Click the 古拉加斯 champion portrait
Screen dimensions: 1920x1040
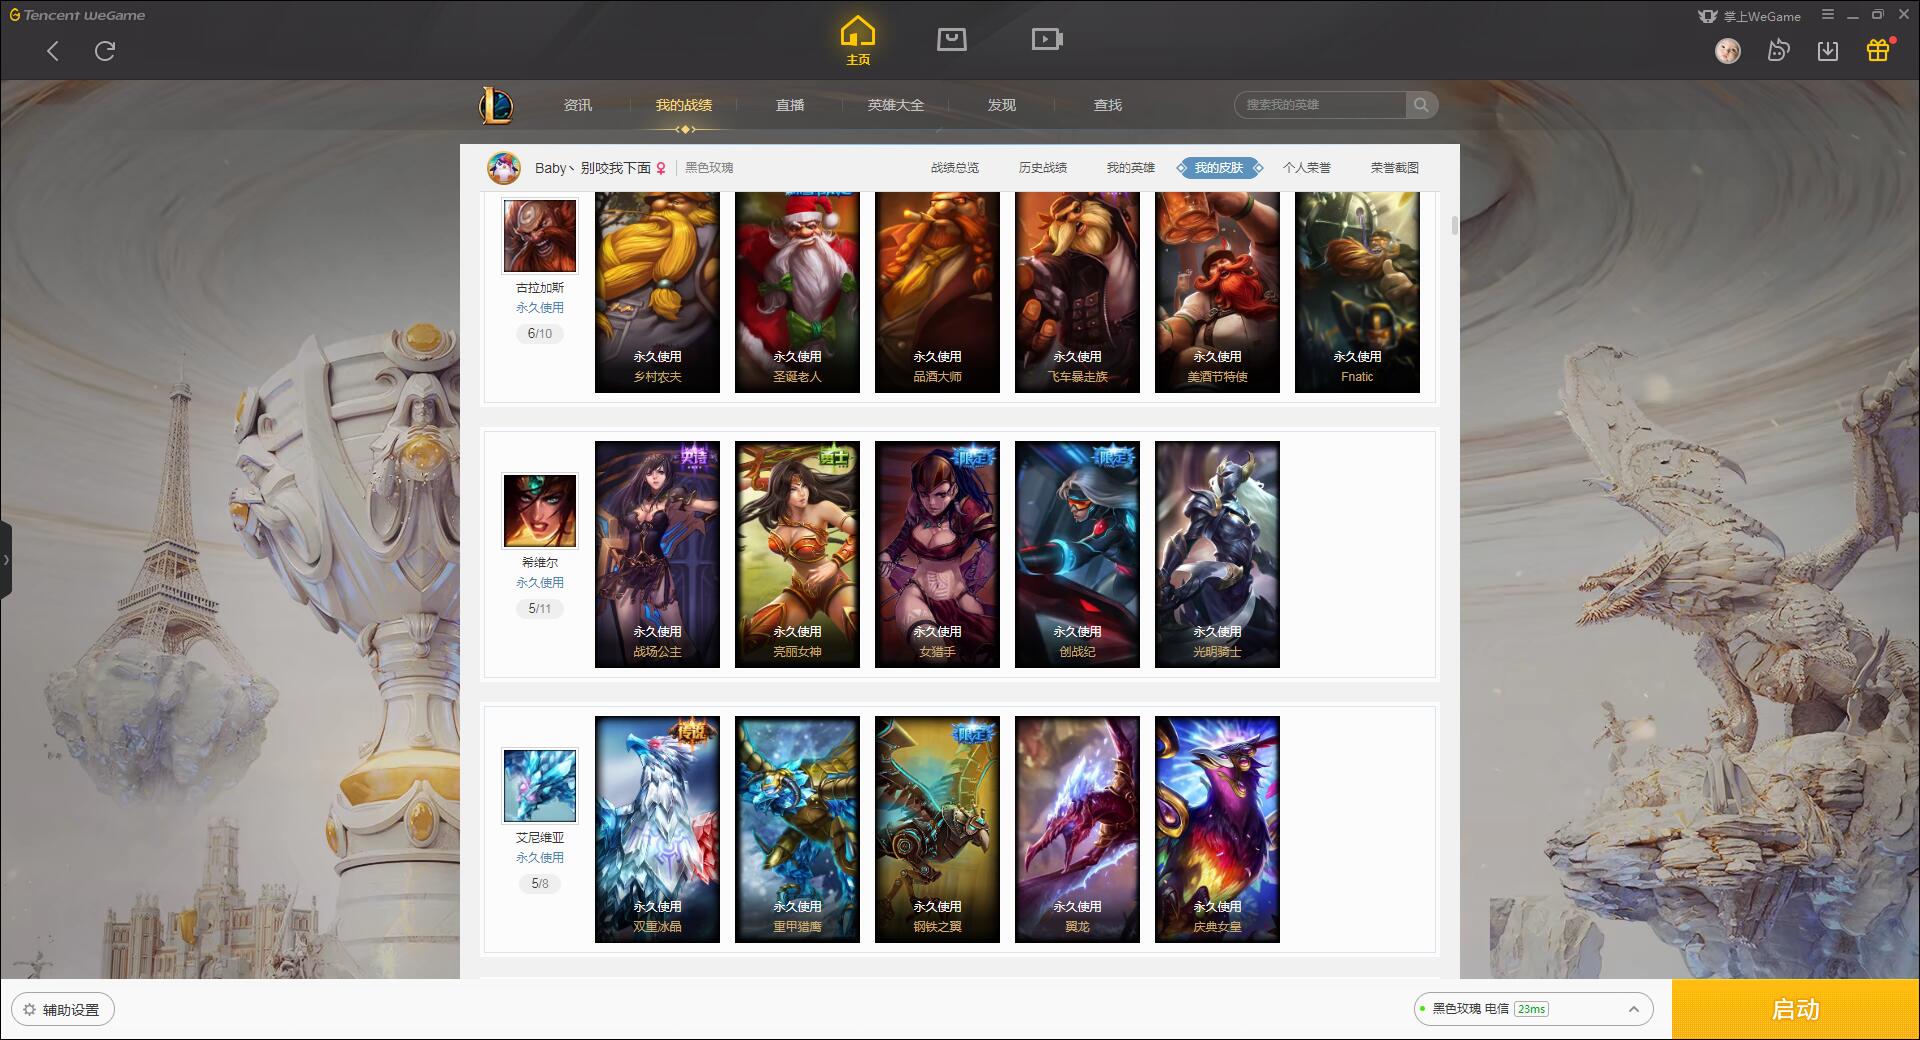click(x=540, y=235)
